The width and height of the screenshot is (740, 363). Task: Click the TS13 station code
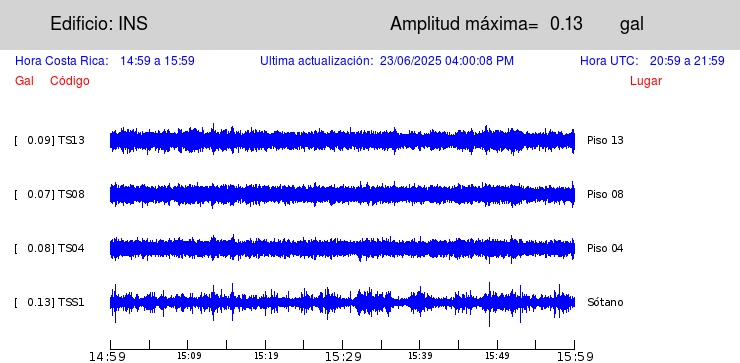click(x=71, y=140)
